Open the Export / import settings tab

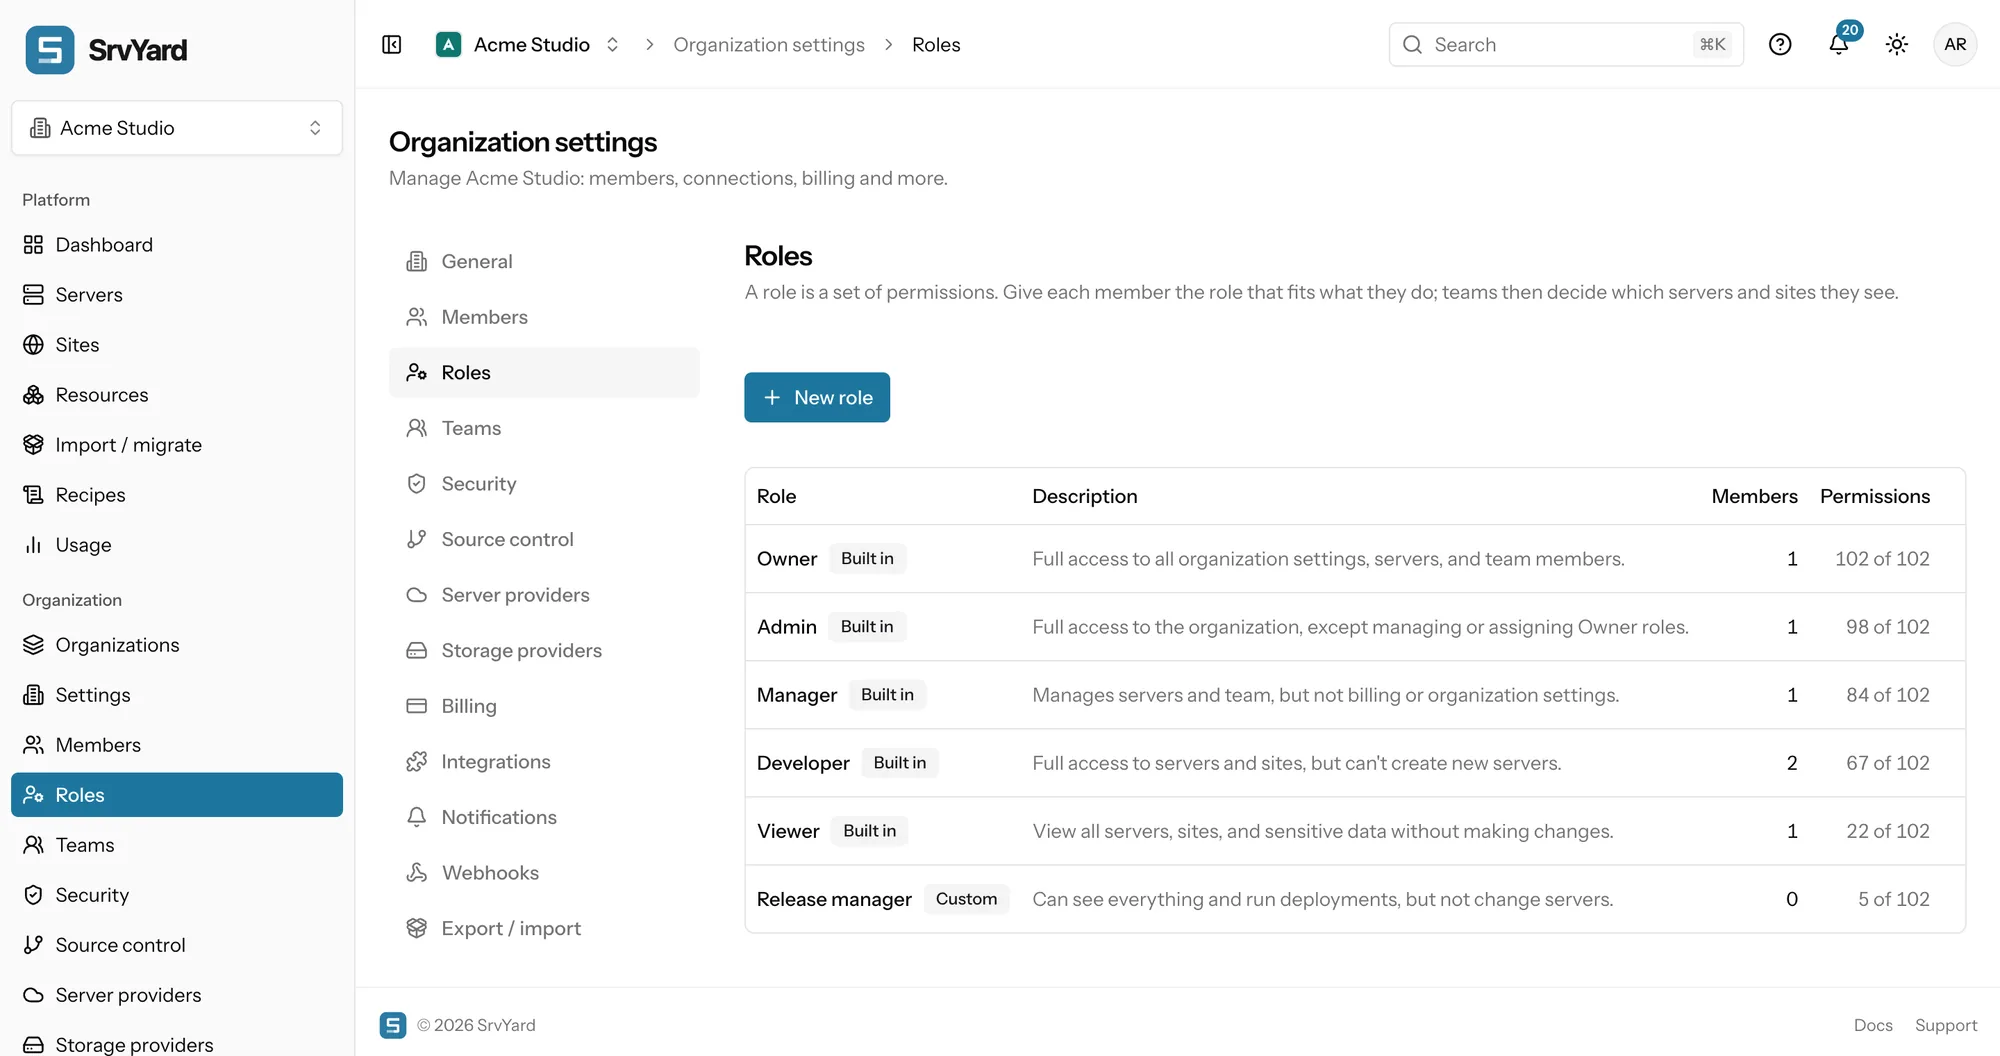pyautogui.click(x=544, y=929)
